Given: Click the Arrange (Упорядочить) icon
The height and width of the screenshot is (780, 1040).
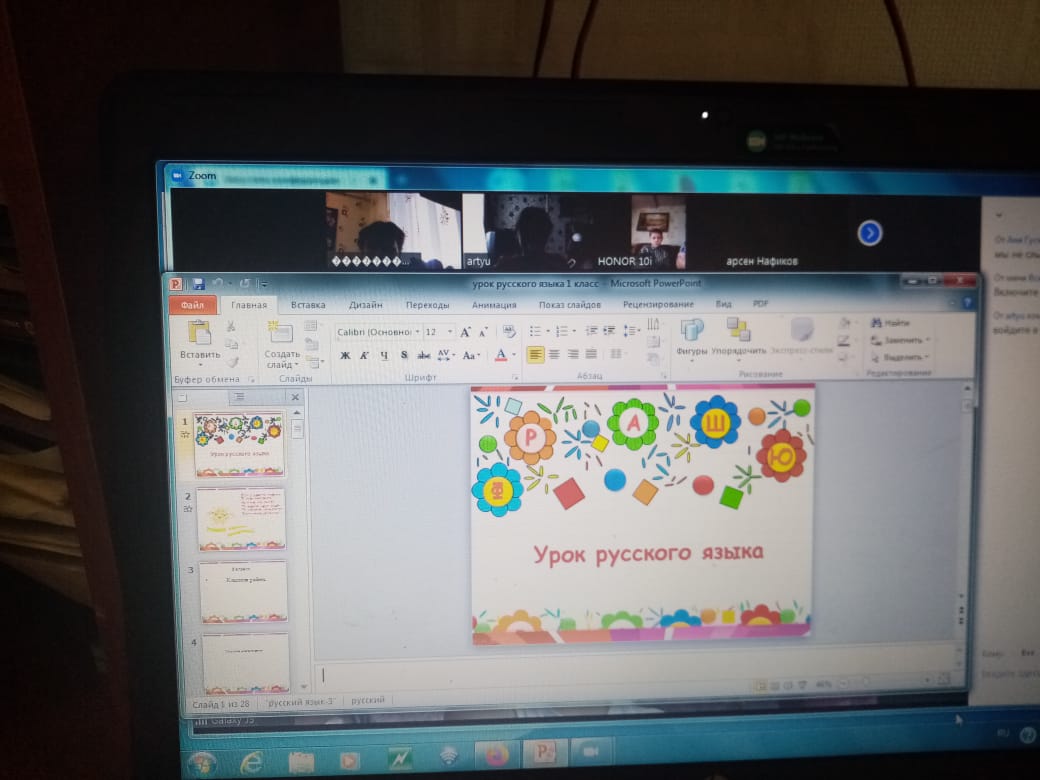Looking at the screenshot, I should [x=738, y=331].
